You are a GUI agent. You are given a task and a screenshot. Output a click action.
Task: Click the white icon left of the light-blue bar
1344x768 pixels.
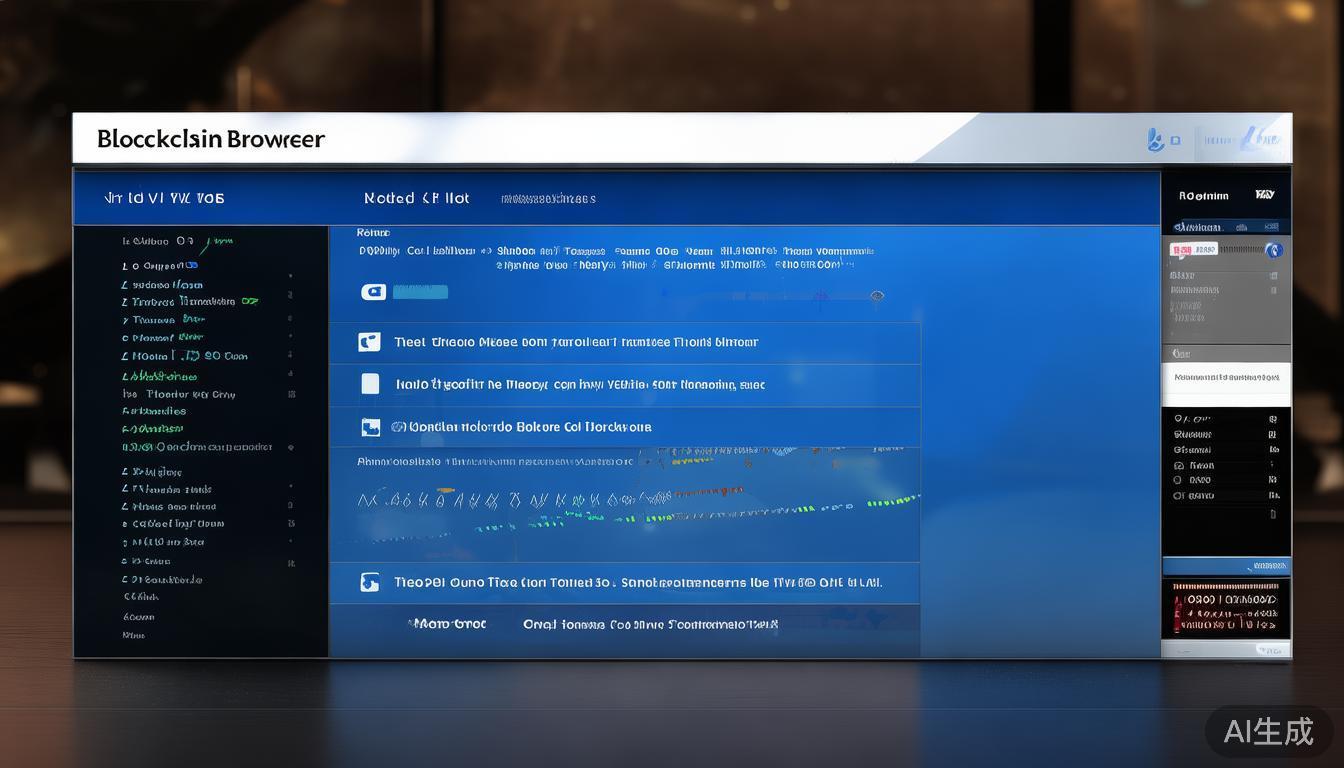(x=373, y=292)
